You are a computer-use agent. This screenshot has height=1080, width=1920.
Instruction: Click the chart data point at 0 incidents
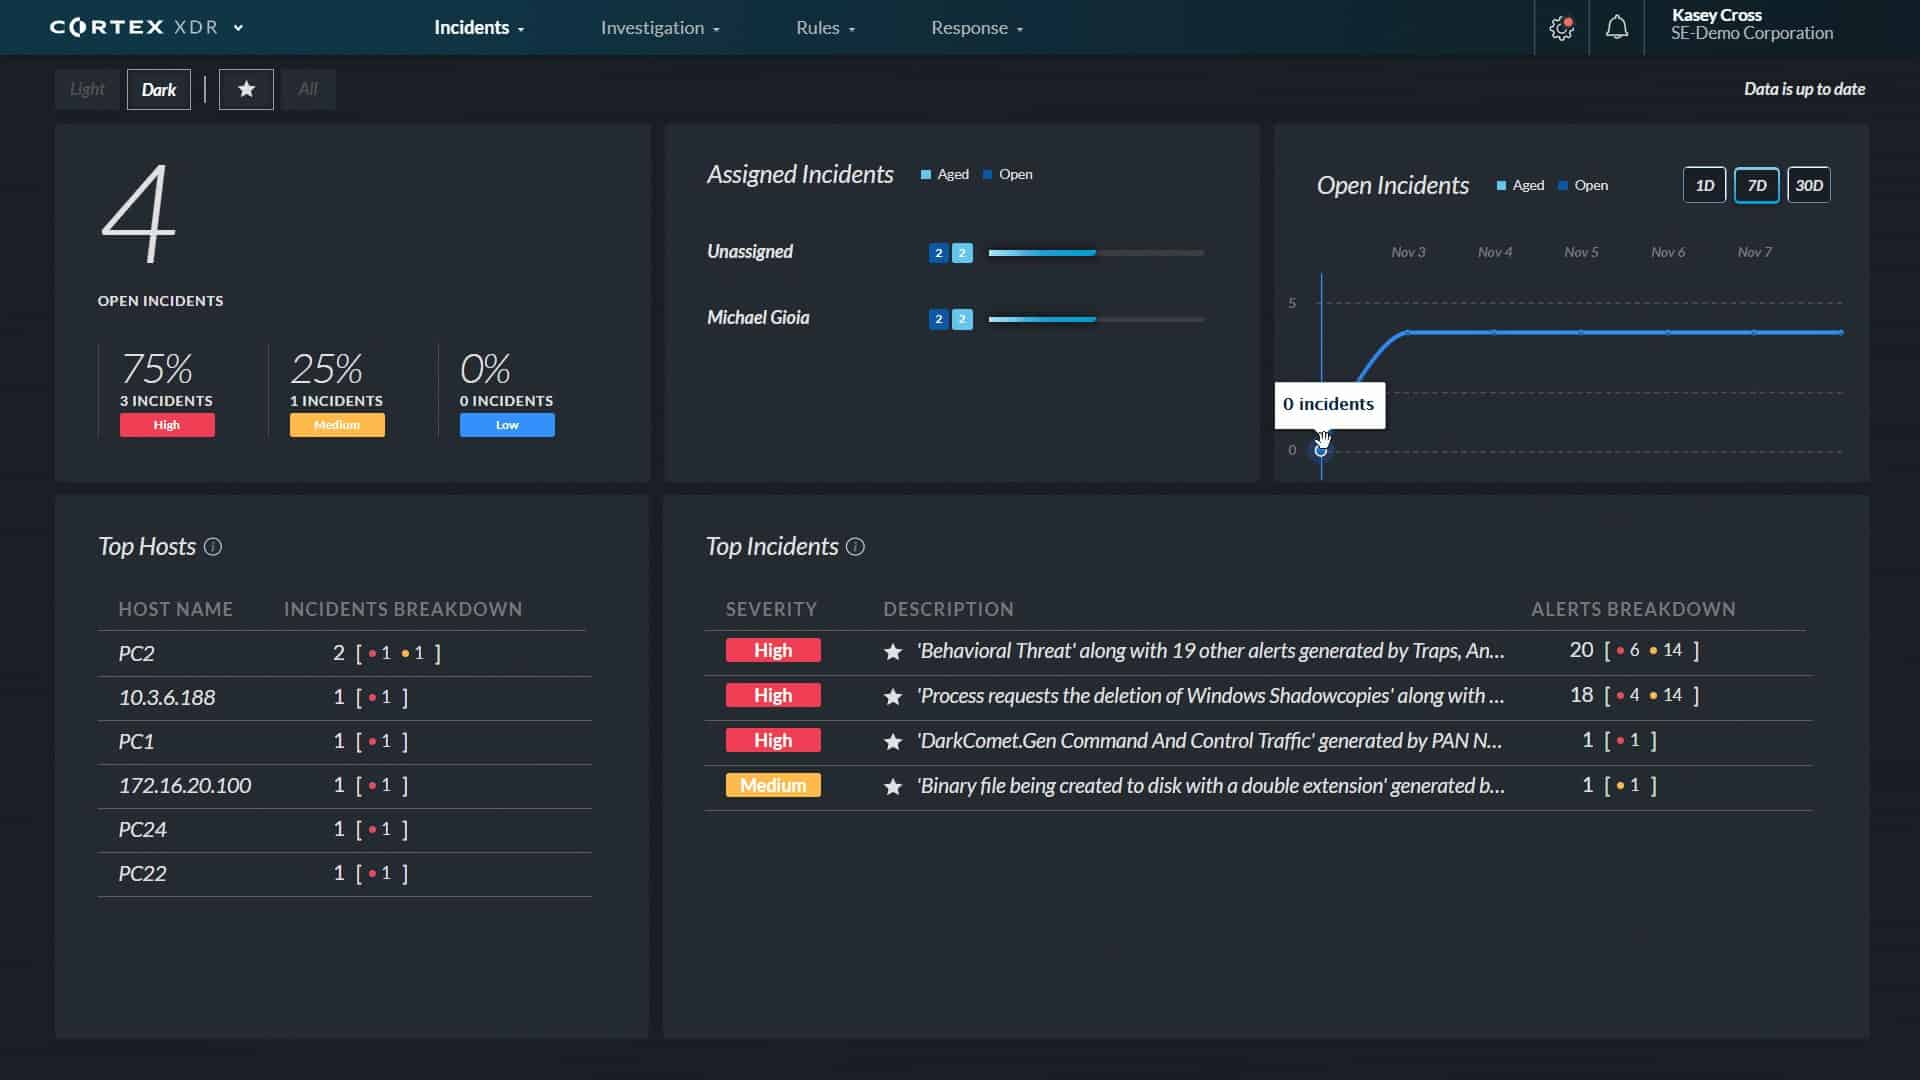[x=1321, y=451]
